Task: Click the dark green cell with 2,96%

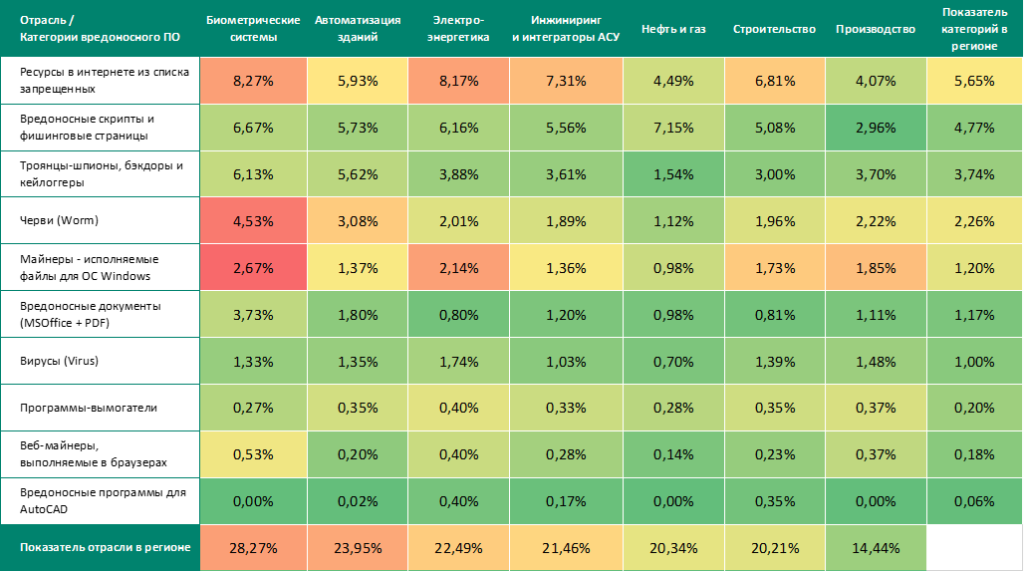Action: coord(875,127)
